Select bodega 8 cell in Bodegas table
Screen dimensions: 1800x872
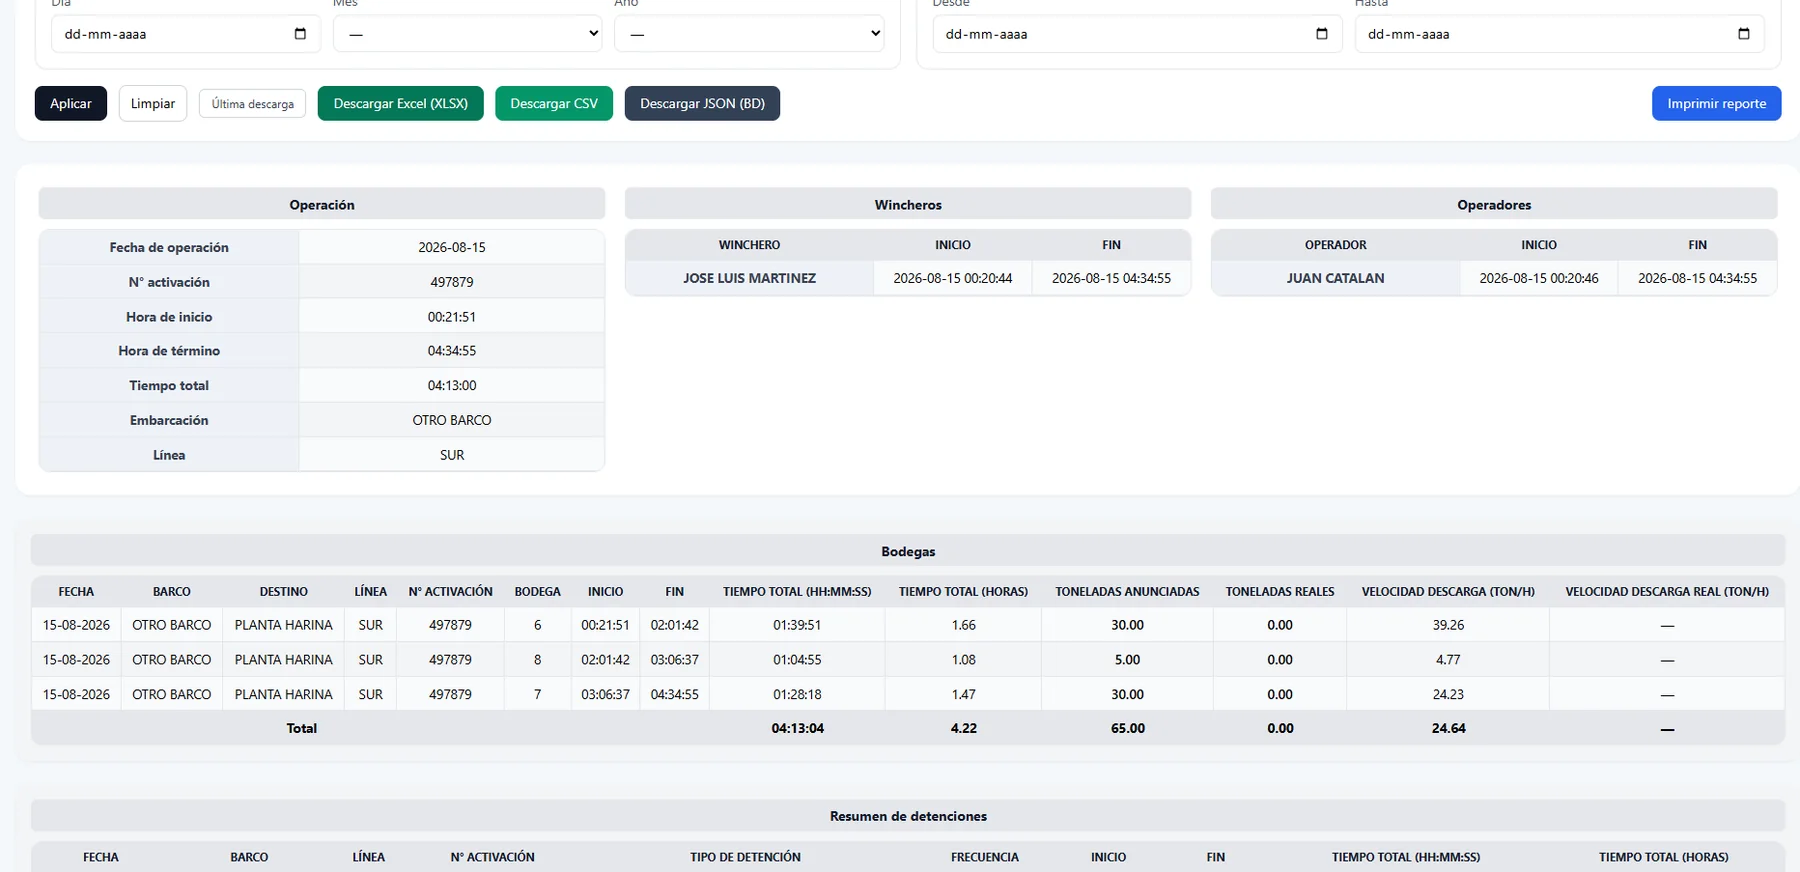click(537, 660)
